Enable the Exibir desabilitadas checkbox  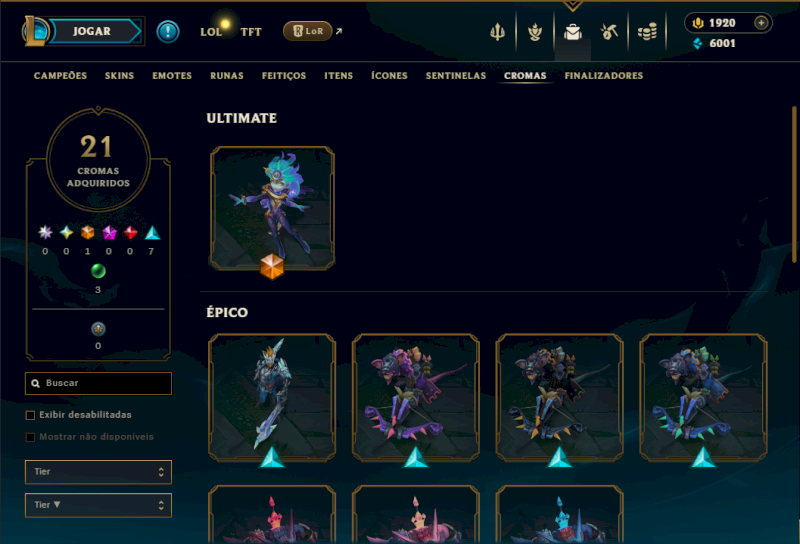pyautogui.click(x=30, y=415)
